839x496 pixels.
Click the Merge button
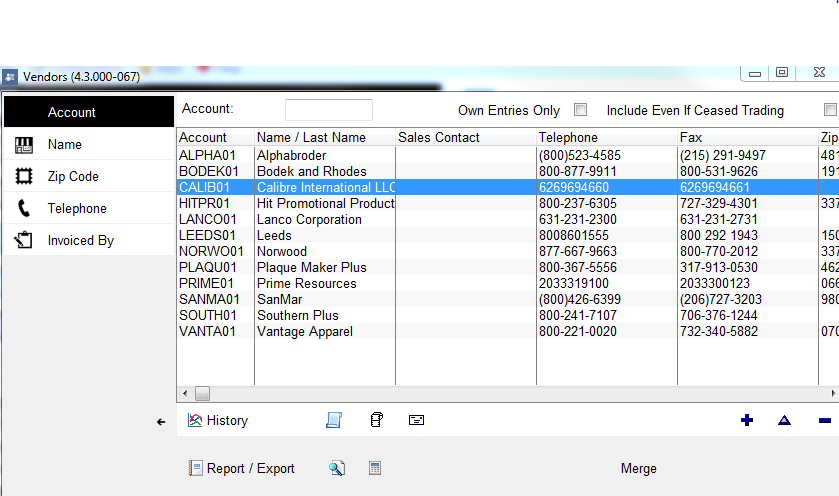[x=638, y=468]
